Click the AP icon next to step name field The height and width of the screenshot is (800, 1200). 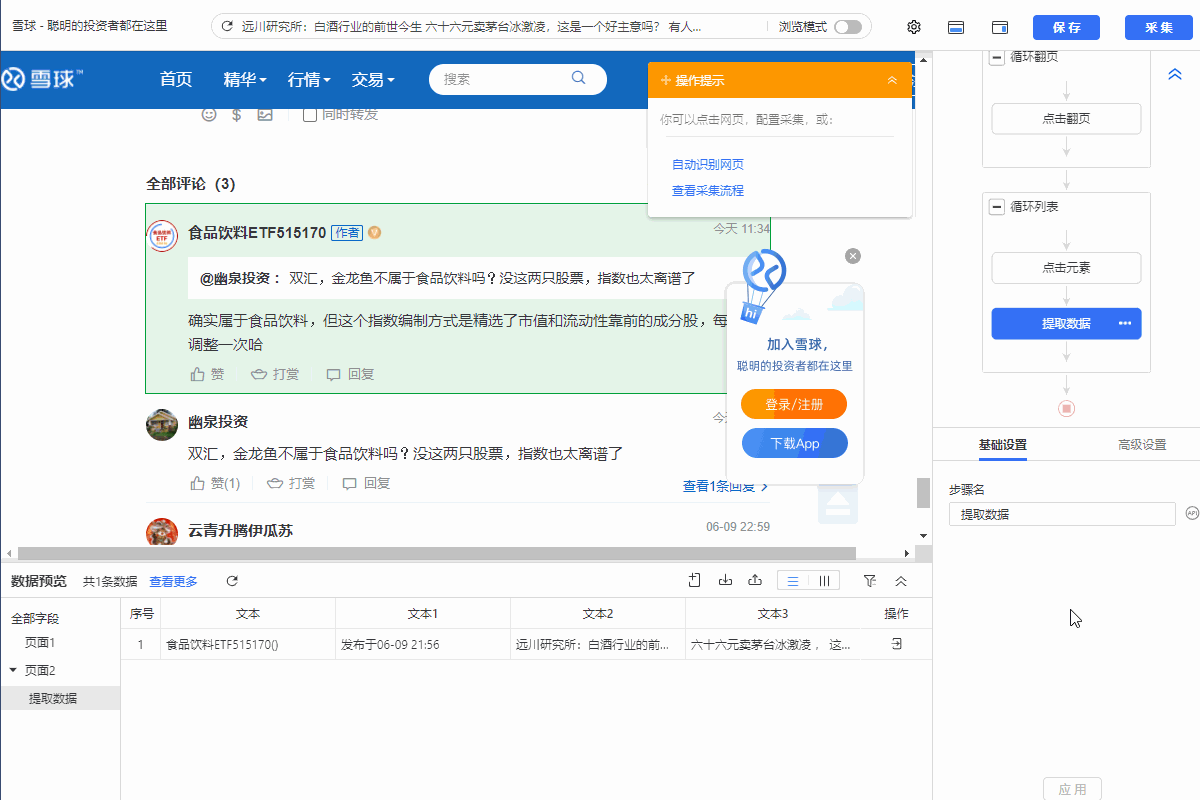1191,513
